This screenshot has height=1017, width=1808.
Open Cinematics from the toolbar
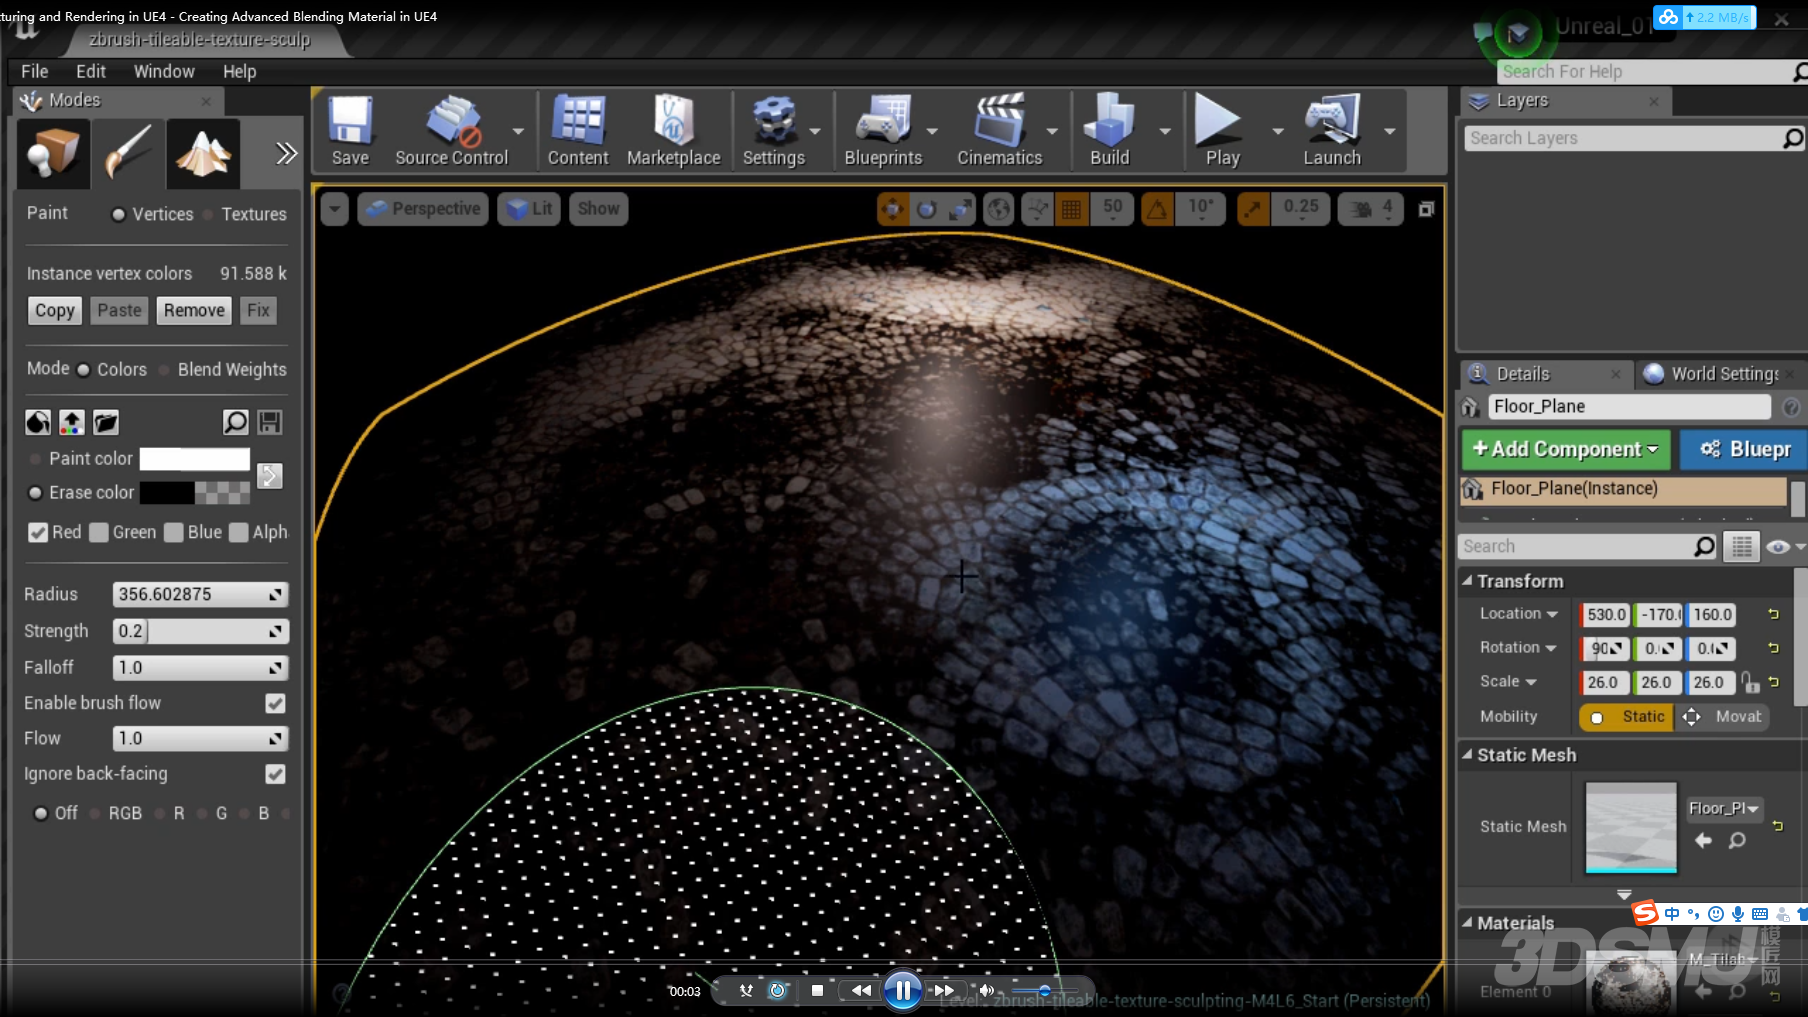click(x=999, y=131)
